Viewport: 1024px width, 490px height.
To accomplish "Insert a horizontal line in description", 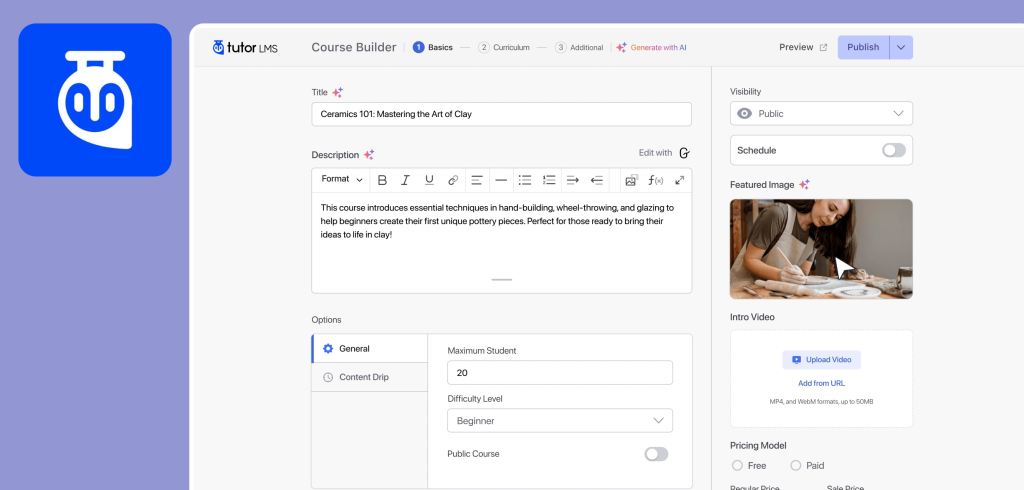I will coord(501,180).
